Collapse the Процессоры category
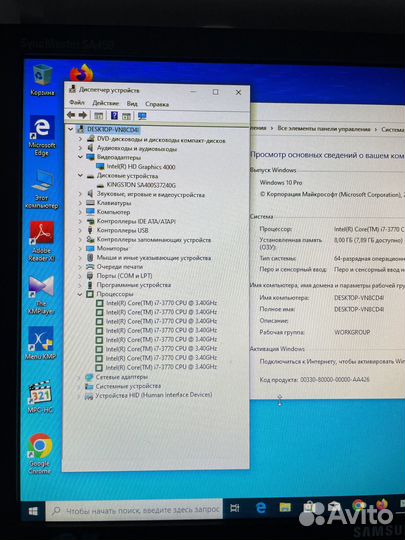 tap(80, 294)
